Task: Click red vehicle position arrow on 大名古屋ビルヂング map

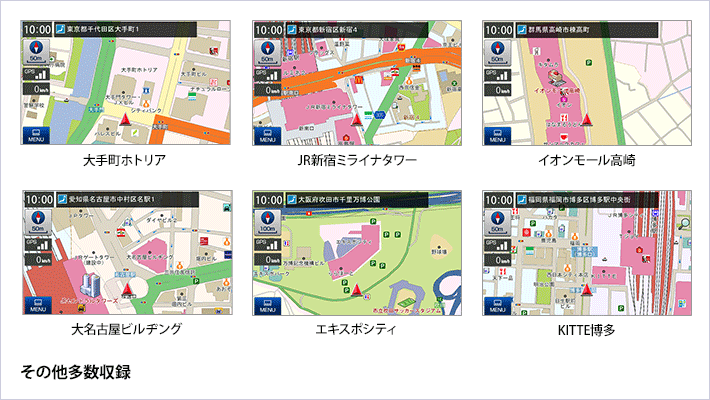Action: [128, 289]
